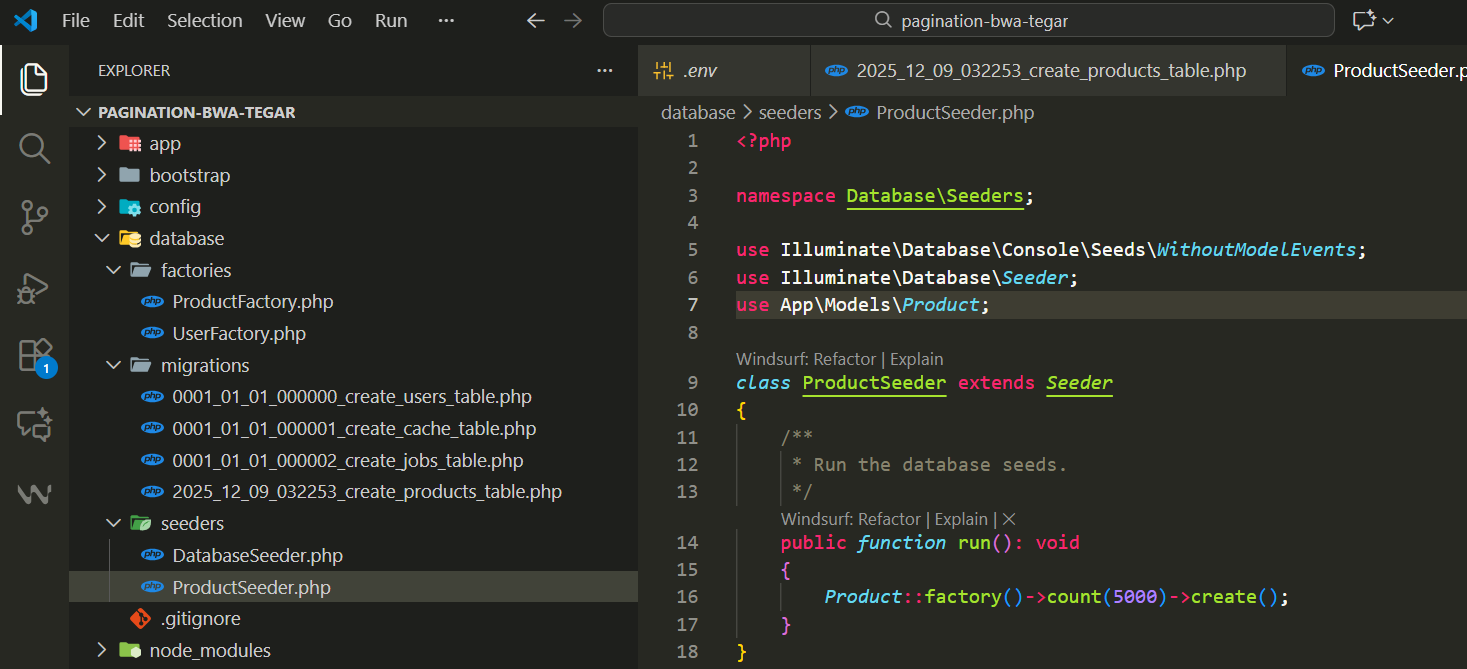Open the Selection menu
1467x669 pixels.
point(204,21)
